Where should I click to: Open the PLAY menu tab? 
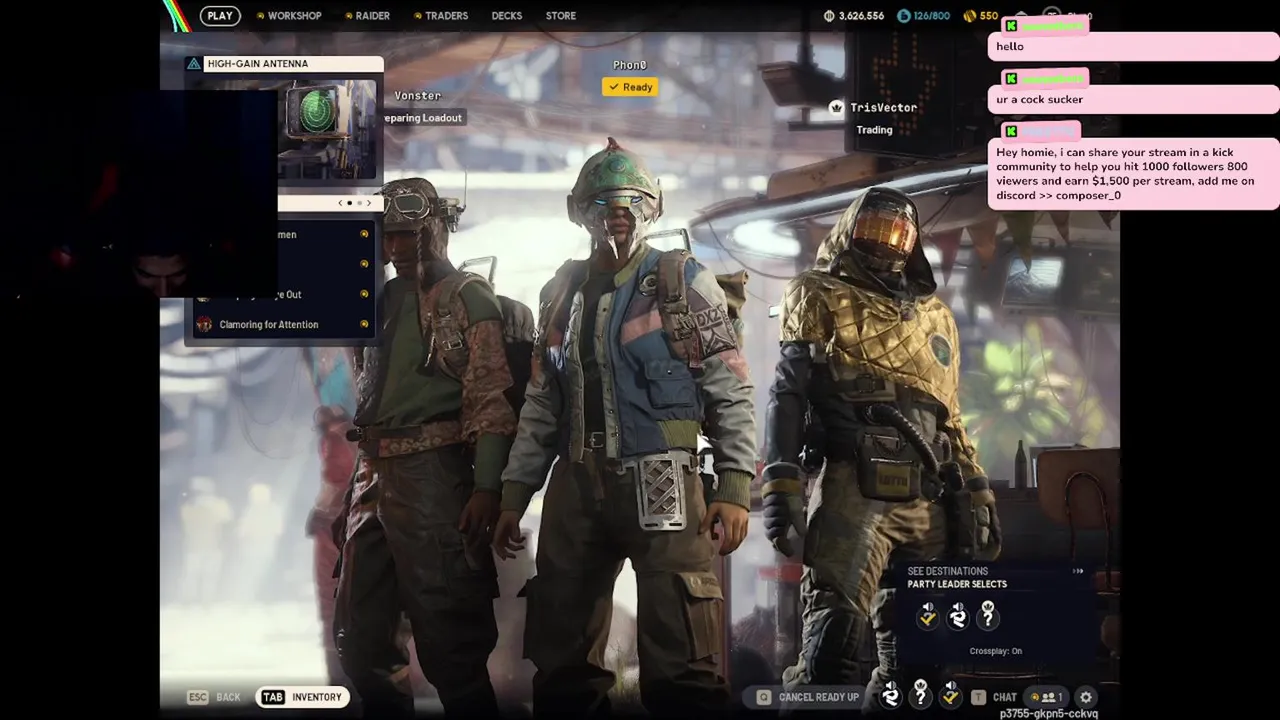pyautogui.click(x=220, y=16)
